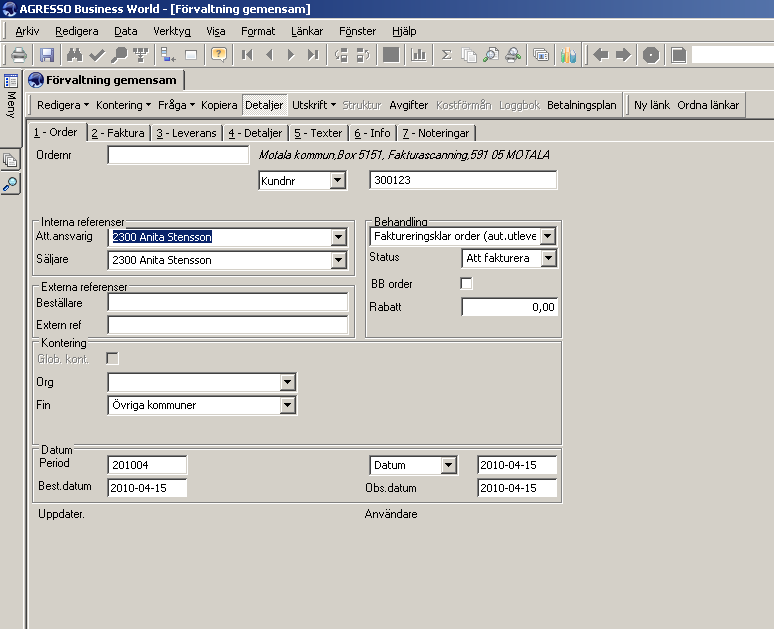Switch to the 5 - Texter tab
Image resolution: width=774 pixels, height=629 pixels.
pyautogui.click(x=318, y=133)
